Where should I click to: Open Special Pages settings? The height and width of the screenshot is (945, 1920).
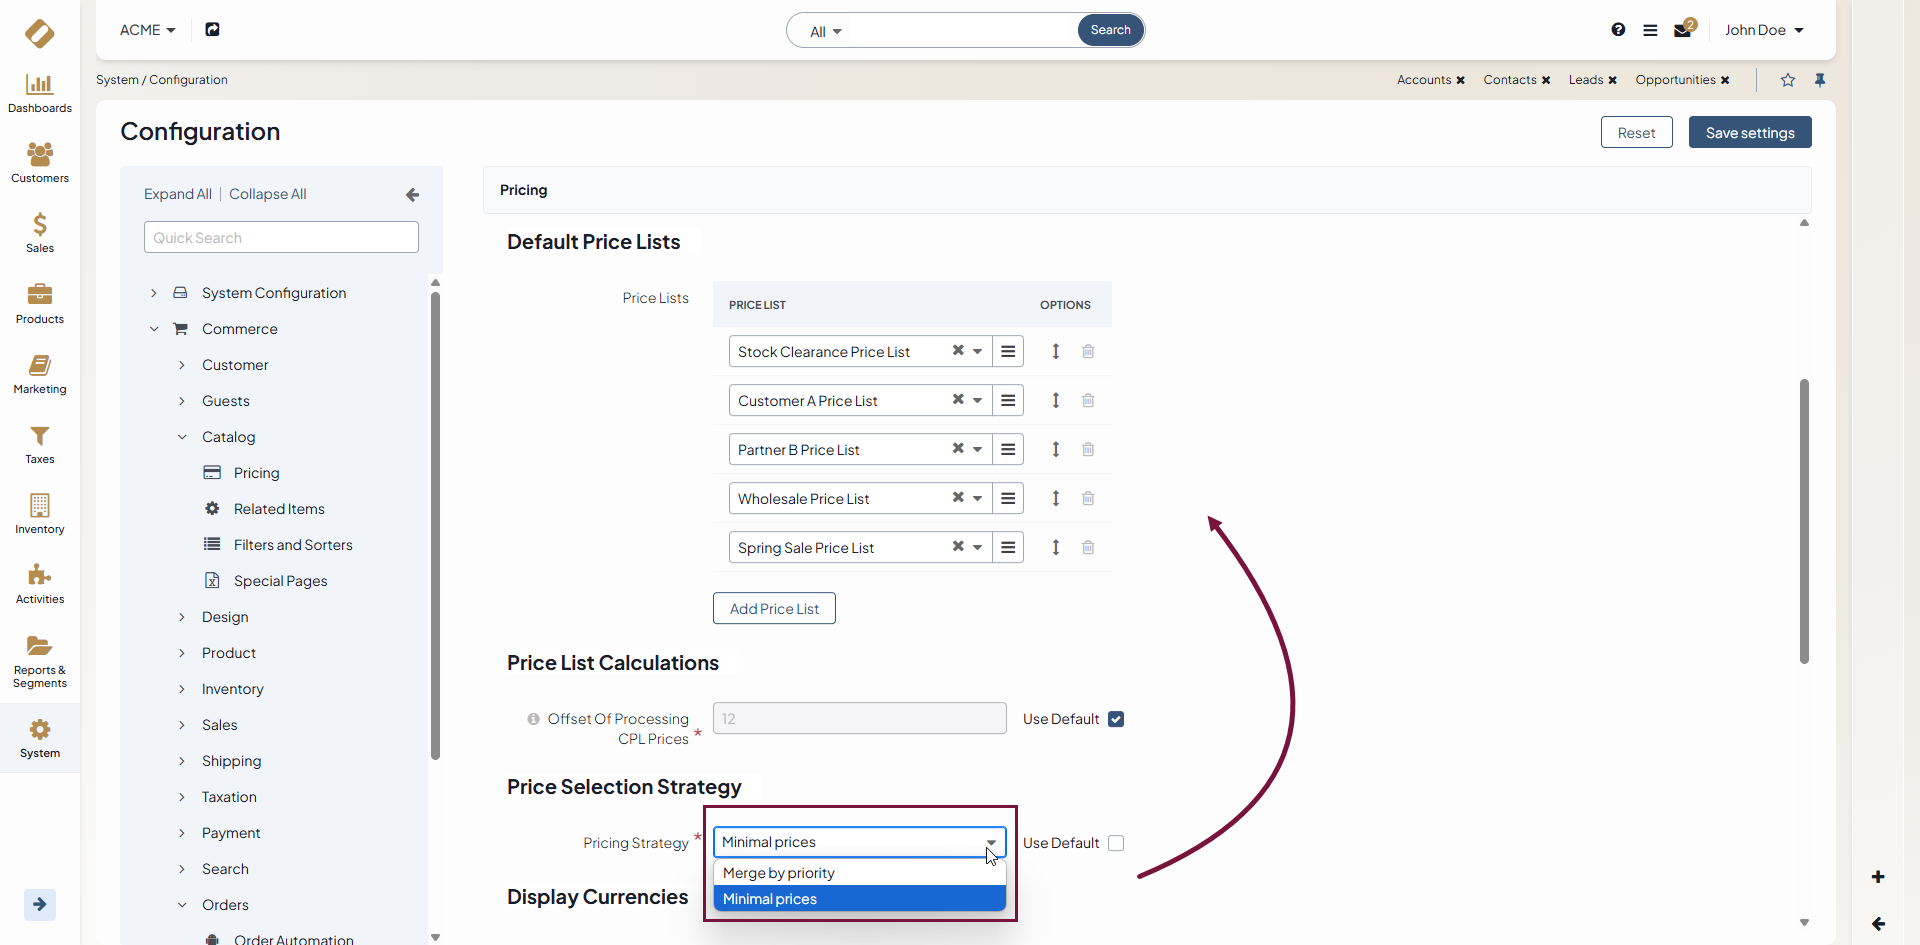click(x=281, y=581)
